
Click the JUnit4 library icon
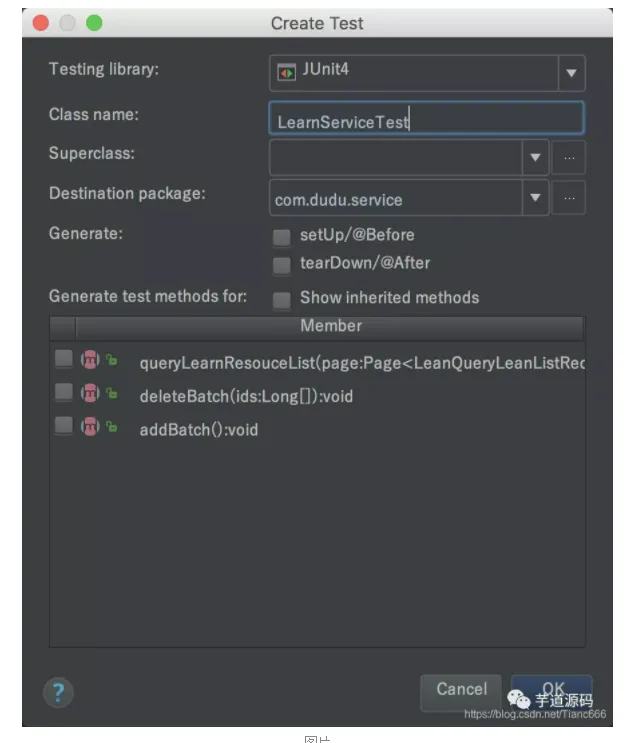pos(287,72)
